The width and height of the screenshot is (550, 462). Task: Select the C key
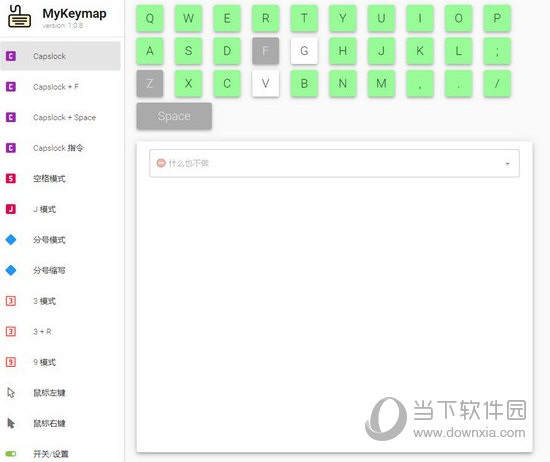[x=227, y=83]
